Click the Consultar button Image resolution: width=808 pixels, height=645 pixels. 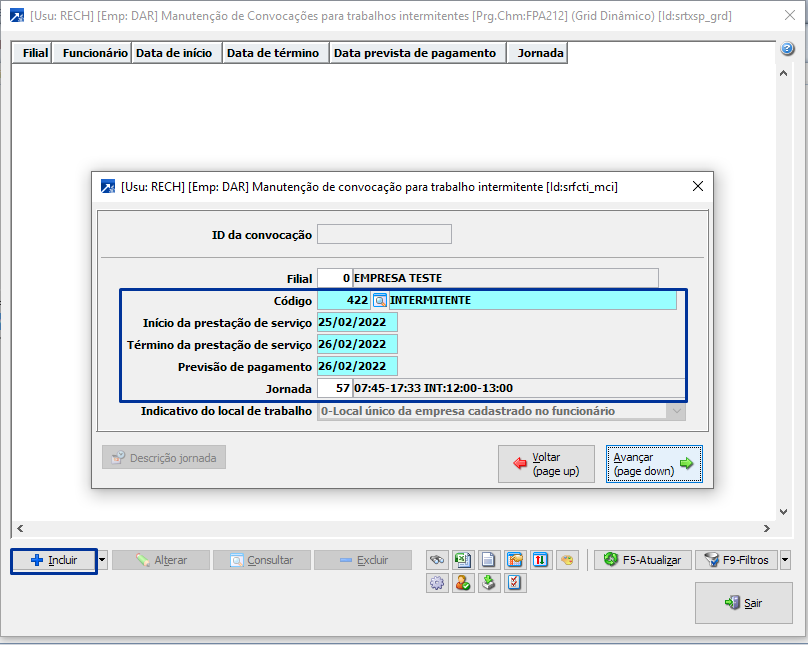click(x=262, y=560)
